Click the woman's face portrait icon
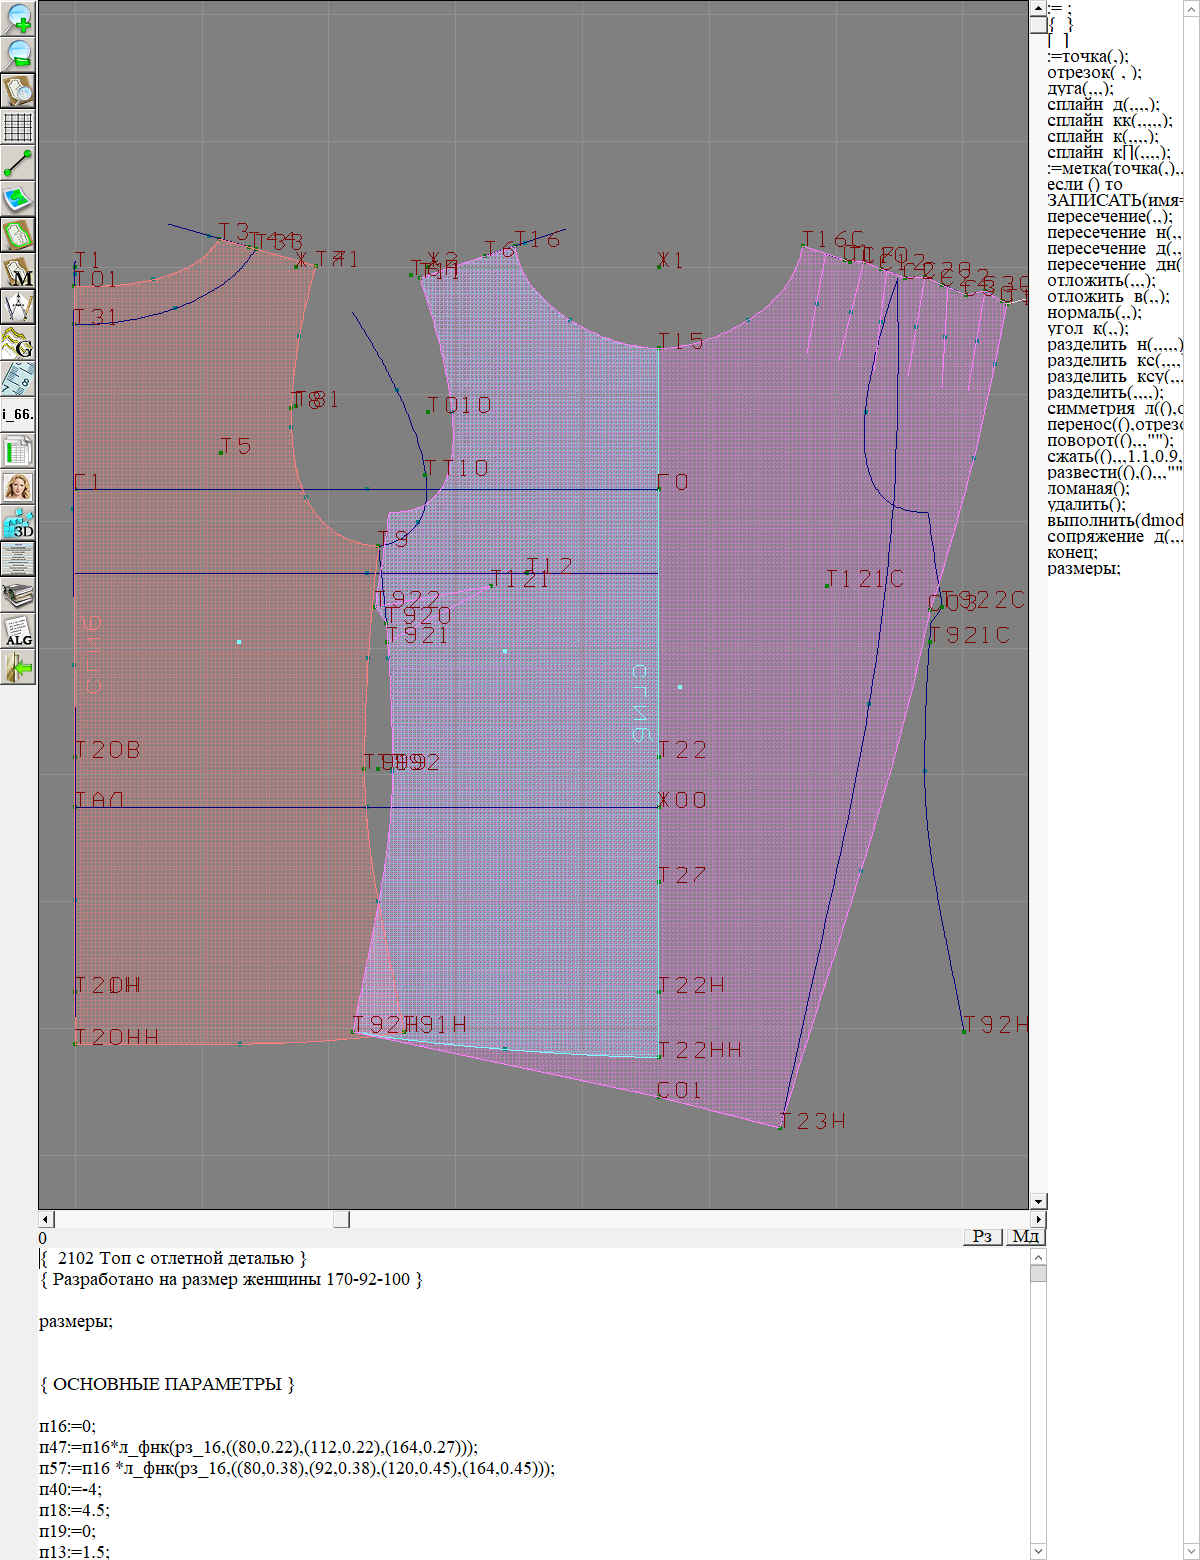Viewport: 1200px width, 1560px height. (18, 487)
